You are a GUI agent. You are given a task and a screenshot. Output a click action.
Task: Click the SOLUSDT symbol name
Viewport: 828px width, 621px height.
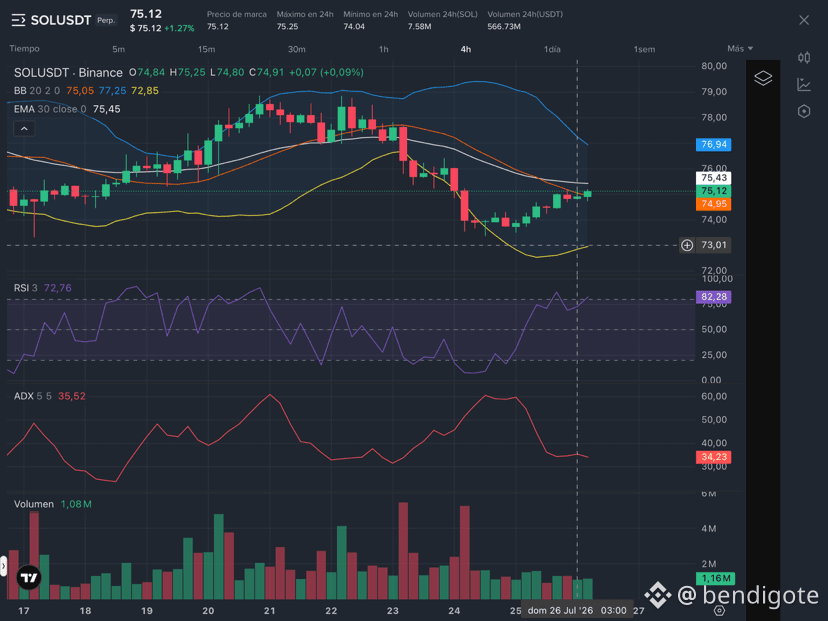pos(61,21)
